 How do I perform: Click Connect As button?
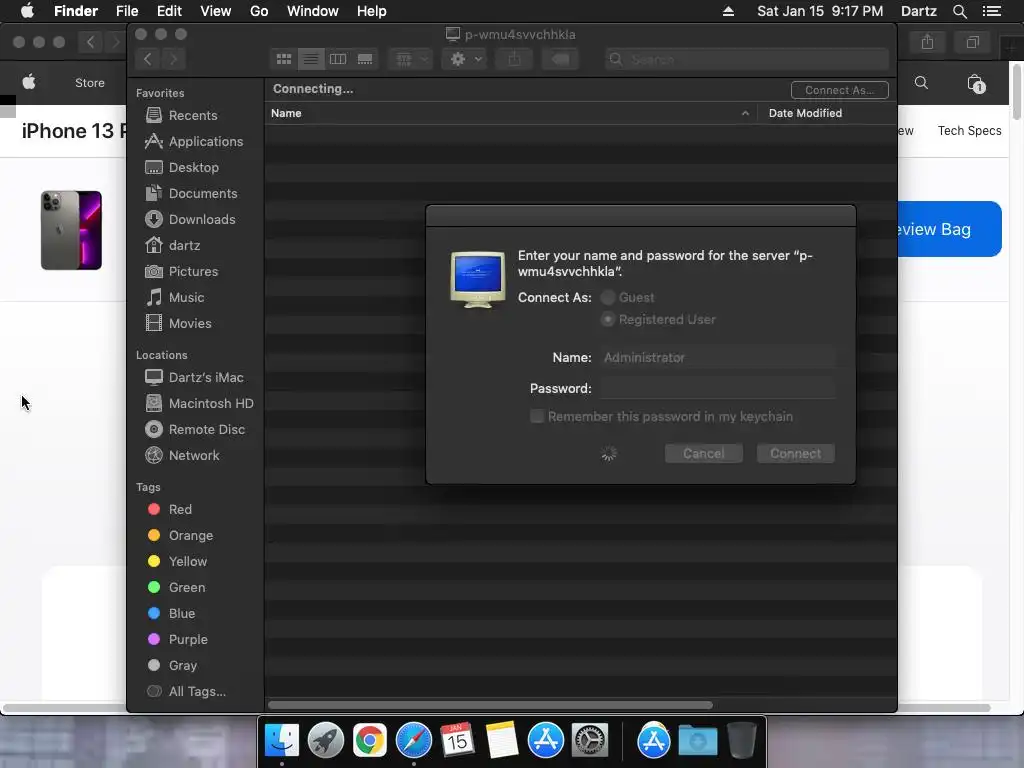(x=839, y=90)
